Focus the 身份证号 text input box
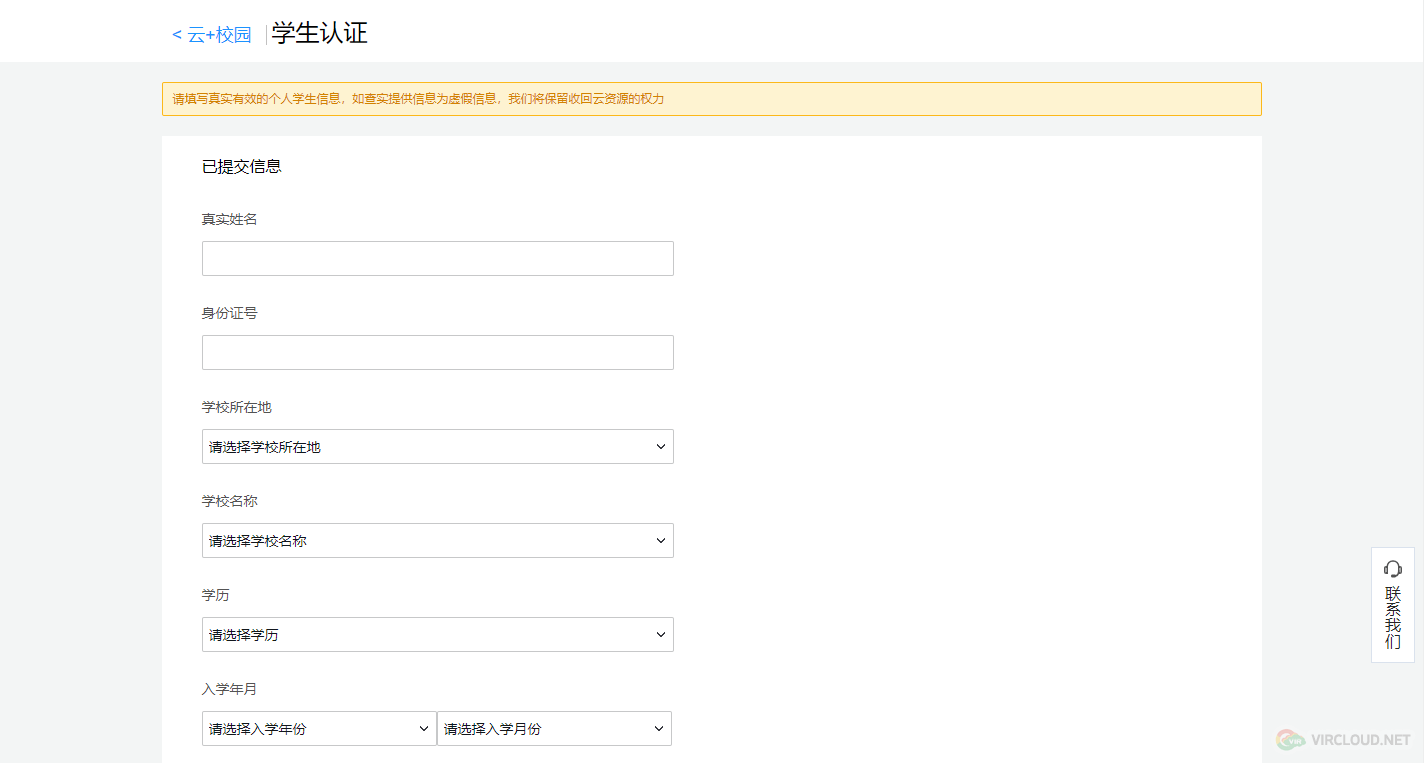 [x=438, y=352]
